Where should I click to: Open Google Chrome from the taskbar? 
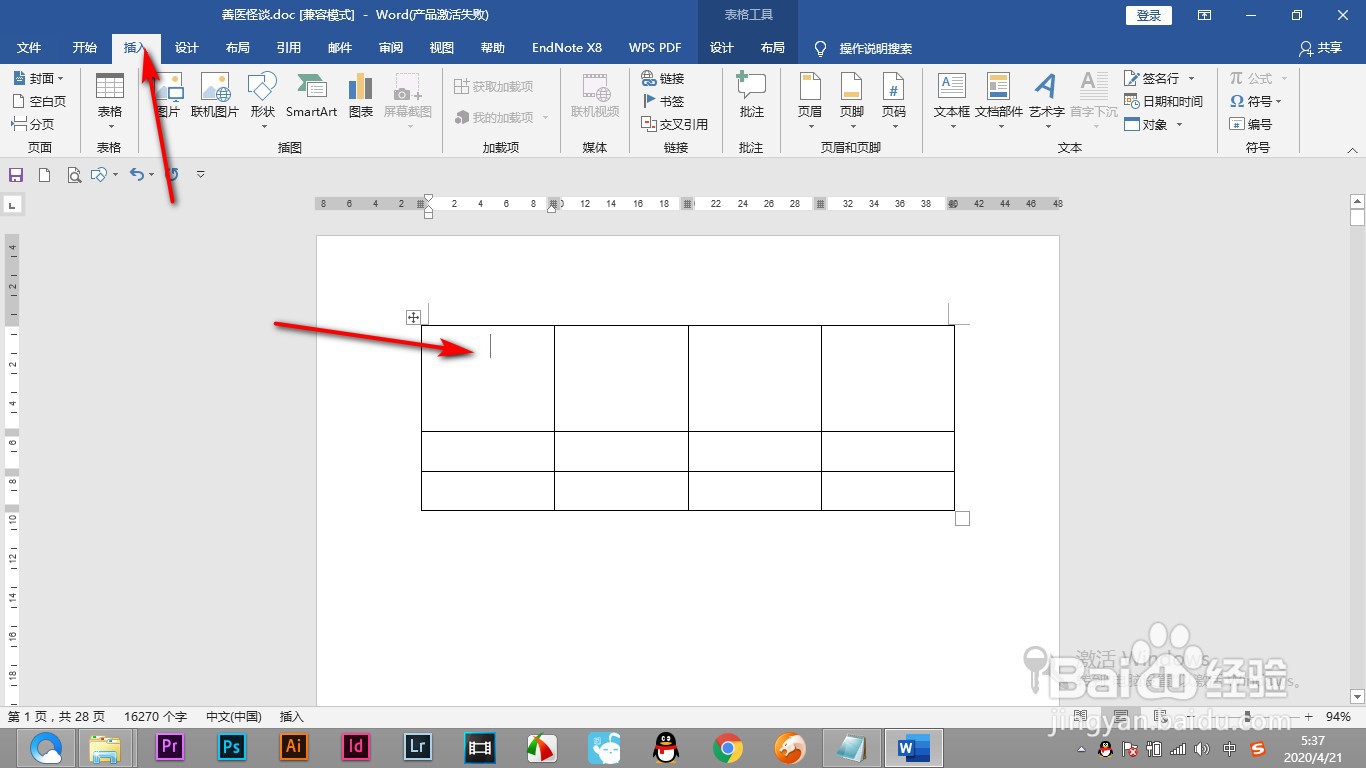(x=728, y=747)
